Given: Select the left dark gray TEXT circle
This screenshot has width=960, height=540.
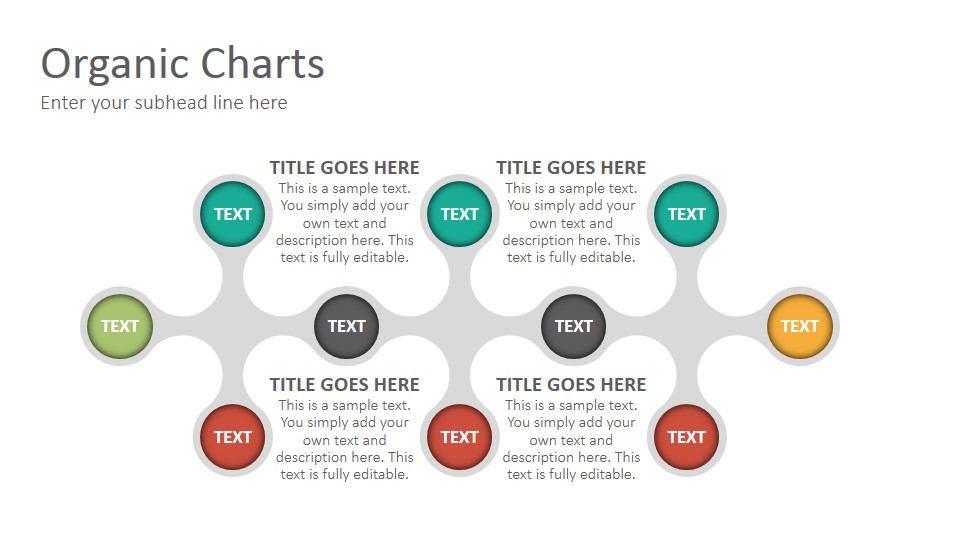Looking at the screenshot, I should (347, 326).
